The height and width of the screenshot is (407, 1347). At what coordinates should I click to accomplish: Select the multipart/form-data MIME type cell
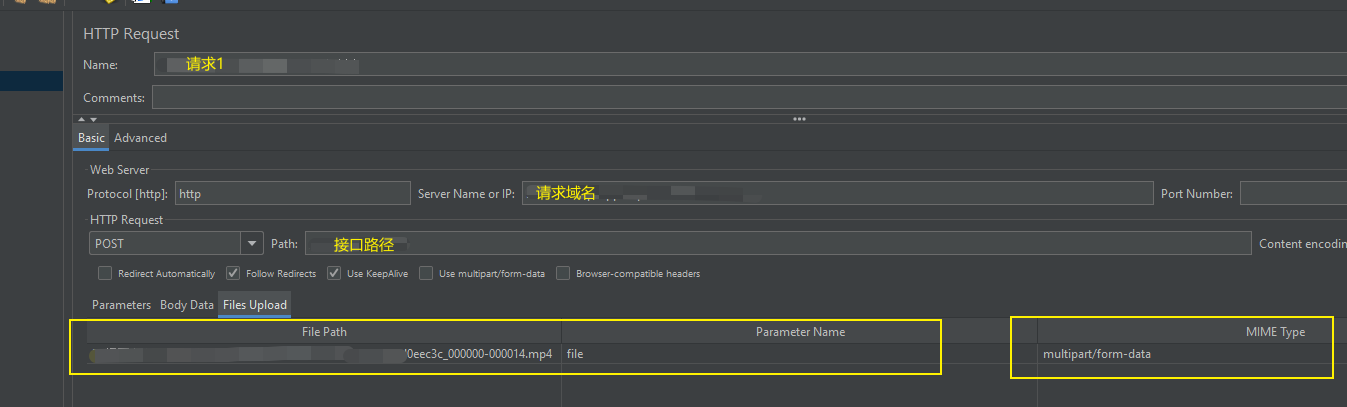(1192, 354)
